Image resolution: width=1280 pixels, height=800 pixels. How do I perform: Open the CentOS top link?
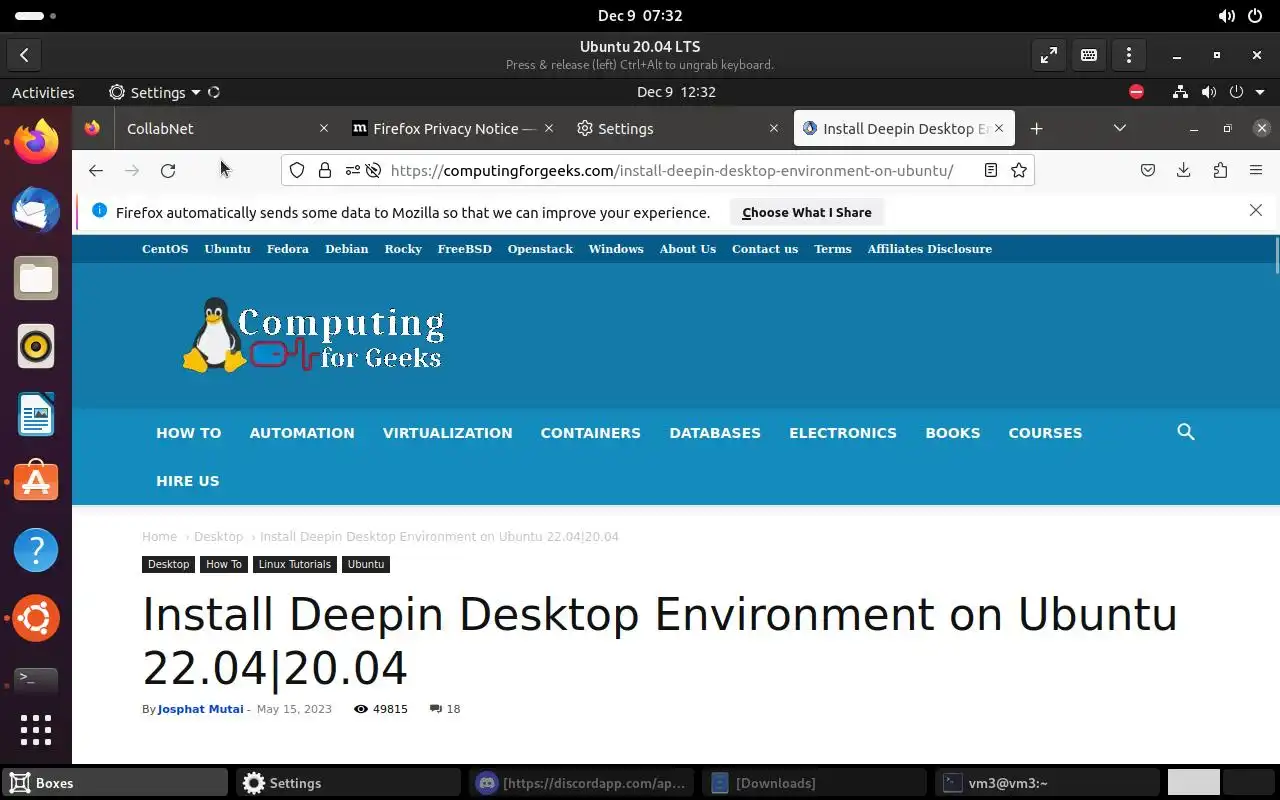tap(165, 249)
